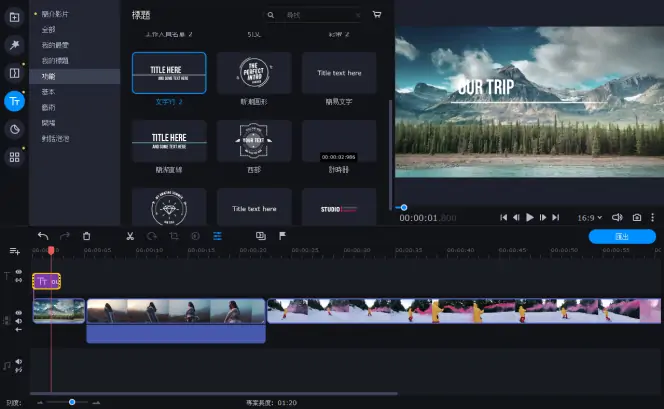Click the search magnifier icon
Viewport: 664px width, 409px height.
pyautogui.click(x=271, y=15)
